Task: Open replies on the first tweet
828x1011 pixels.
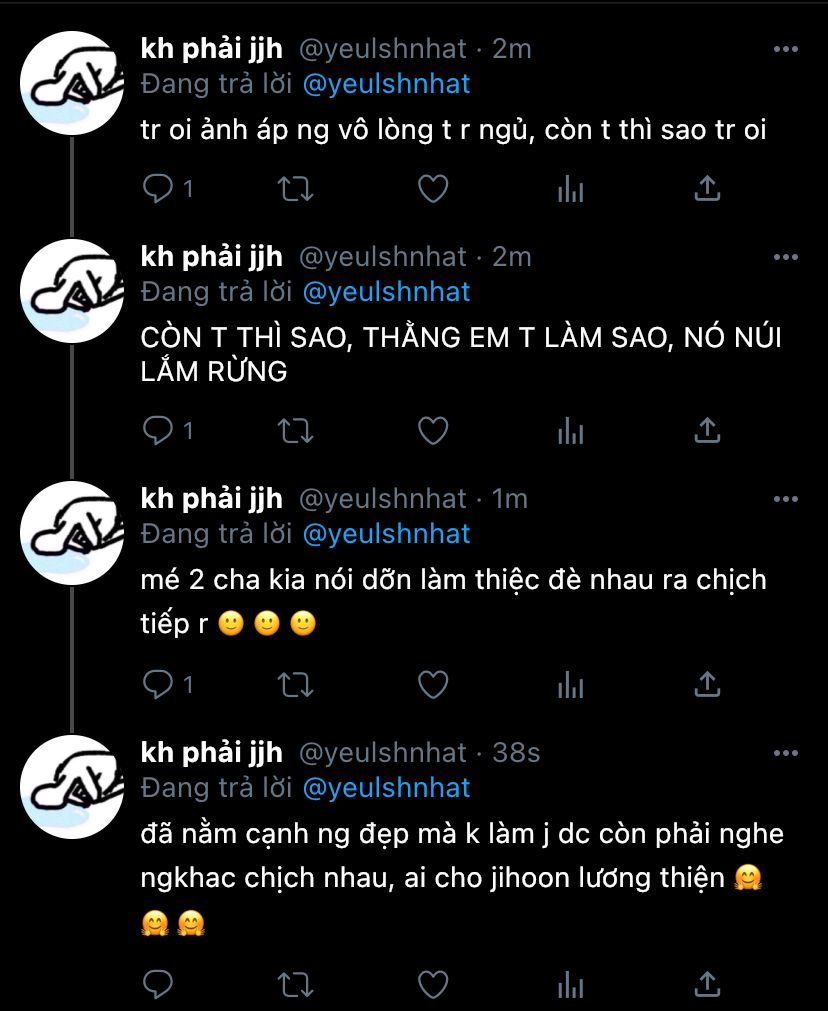Action: pos(167,189)
